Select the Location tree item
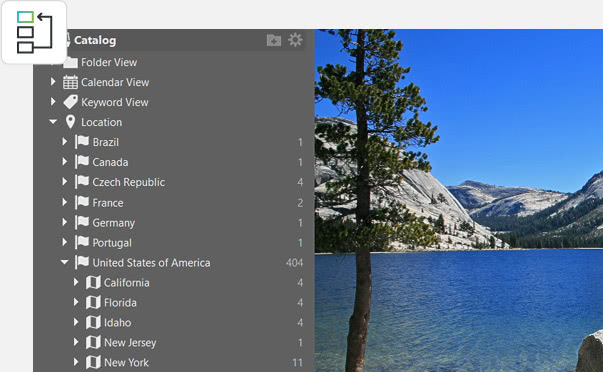The image size is (603, 372). tap(102, 122)
